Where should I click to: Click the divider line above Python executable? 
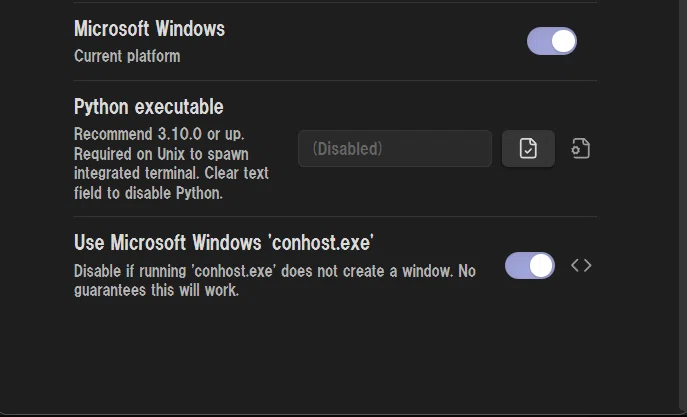pos(335,81)
